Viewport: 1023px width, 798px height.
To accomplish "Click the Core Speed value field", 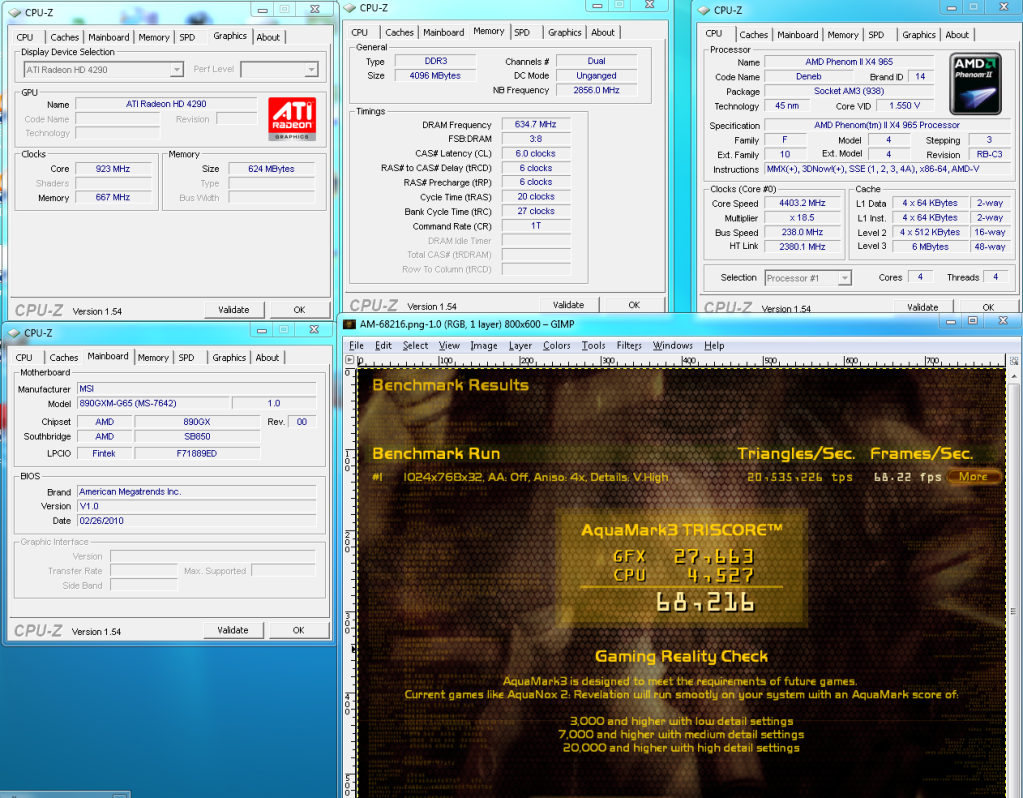I will (x=804, y=203).
